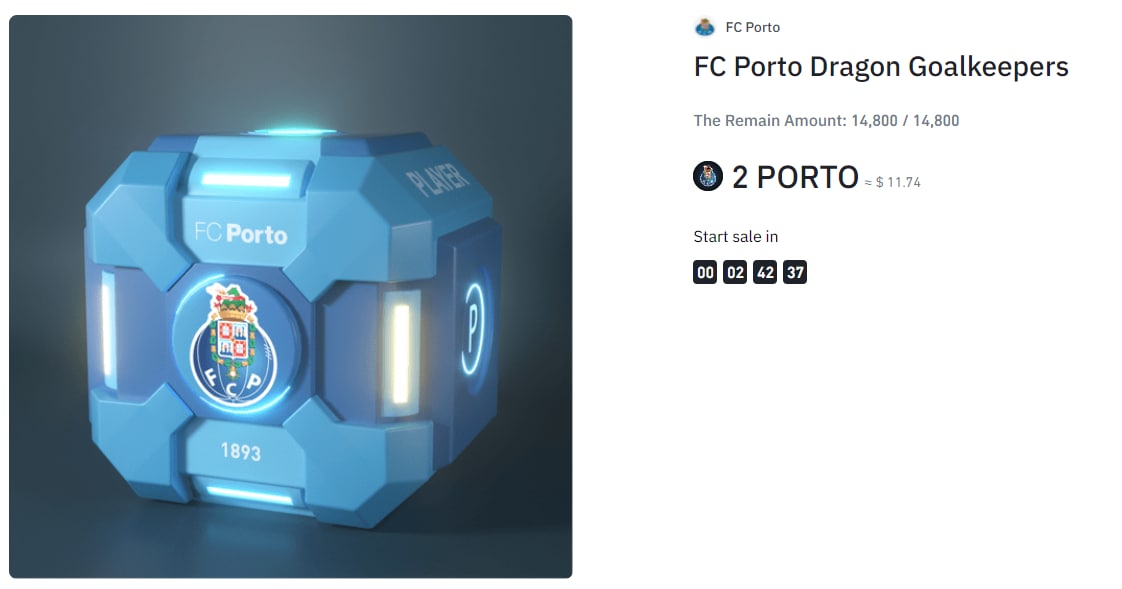
Task: Click the circled P emblem on box side
Action: click(474, 328)
